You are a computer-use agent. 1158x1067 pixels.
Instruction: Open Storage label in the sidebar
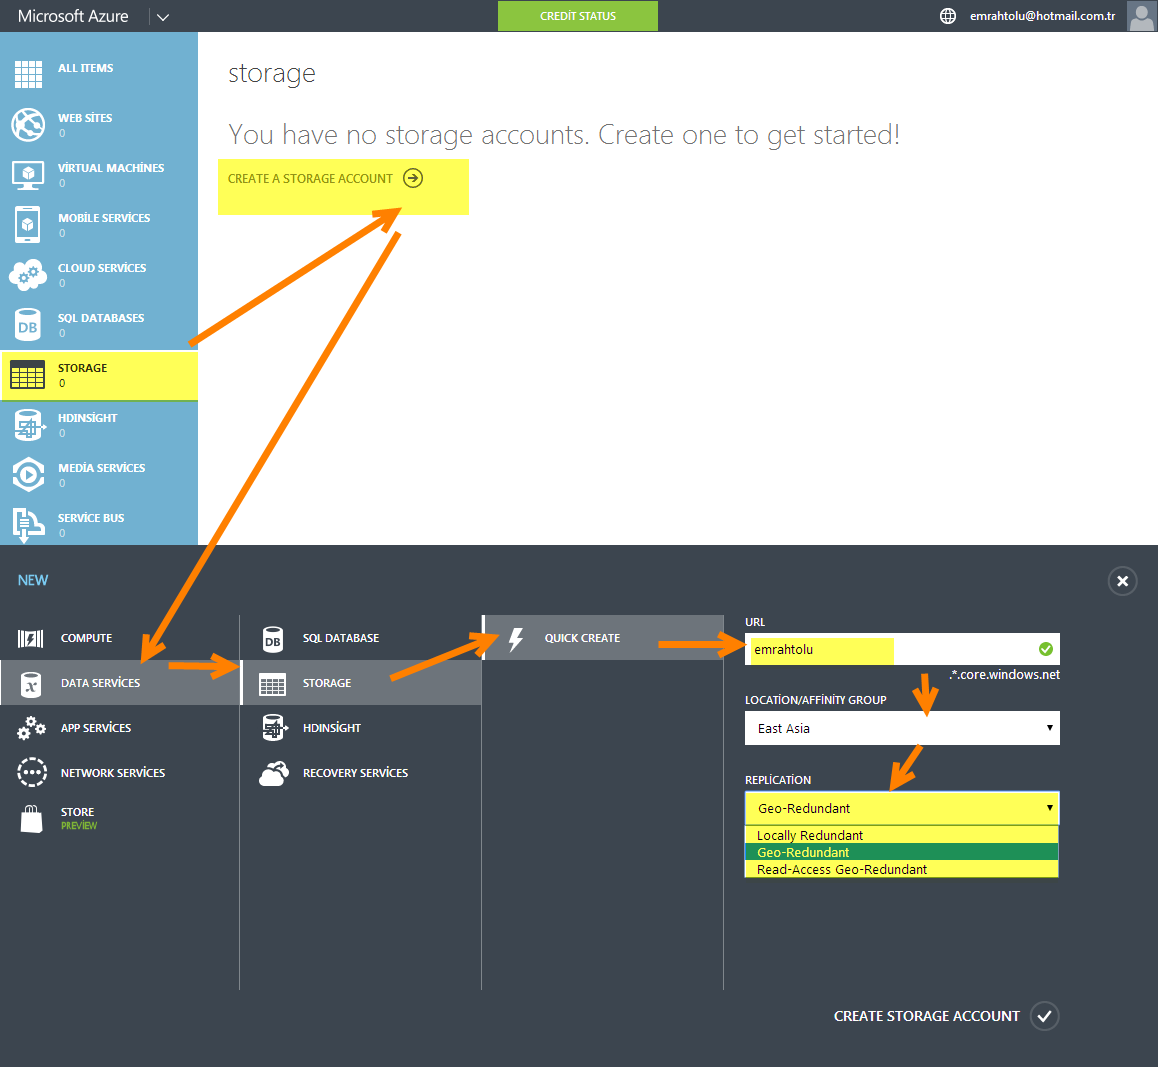[82, 368]
